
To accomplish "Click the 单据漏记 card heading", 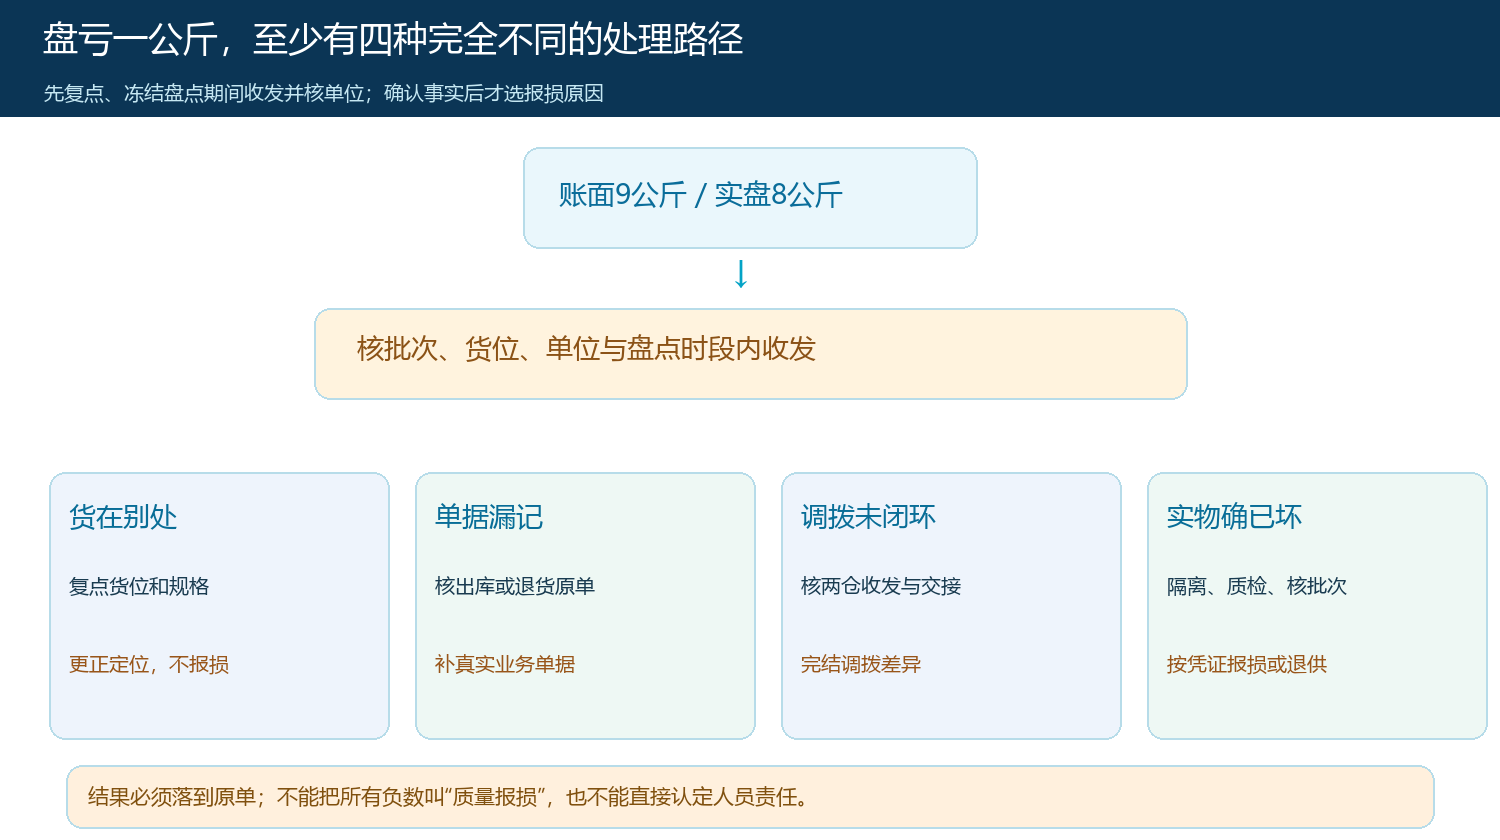I will (489, 517).
